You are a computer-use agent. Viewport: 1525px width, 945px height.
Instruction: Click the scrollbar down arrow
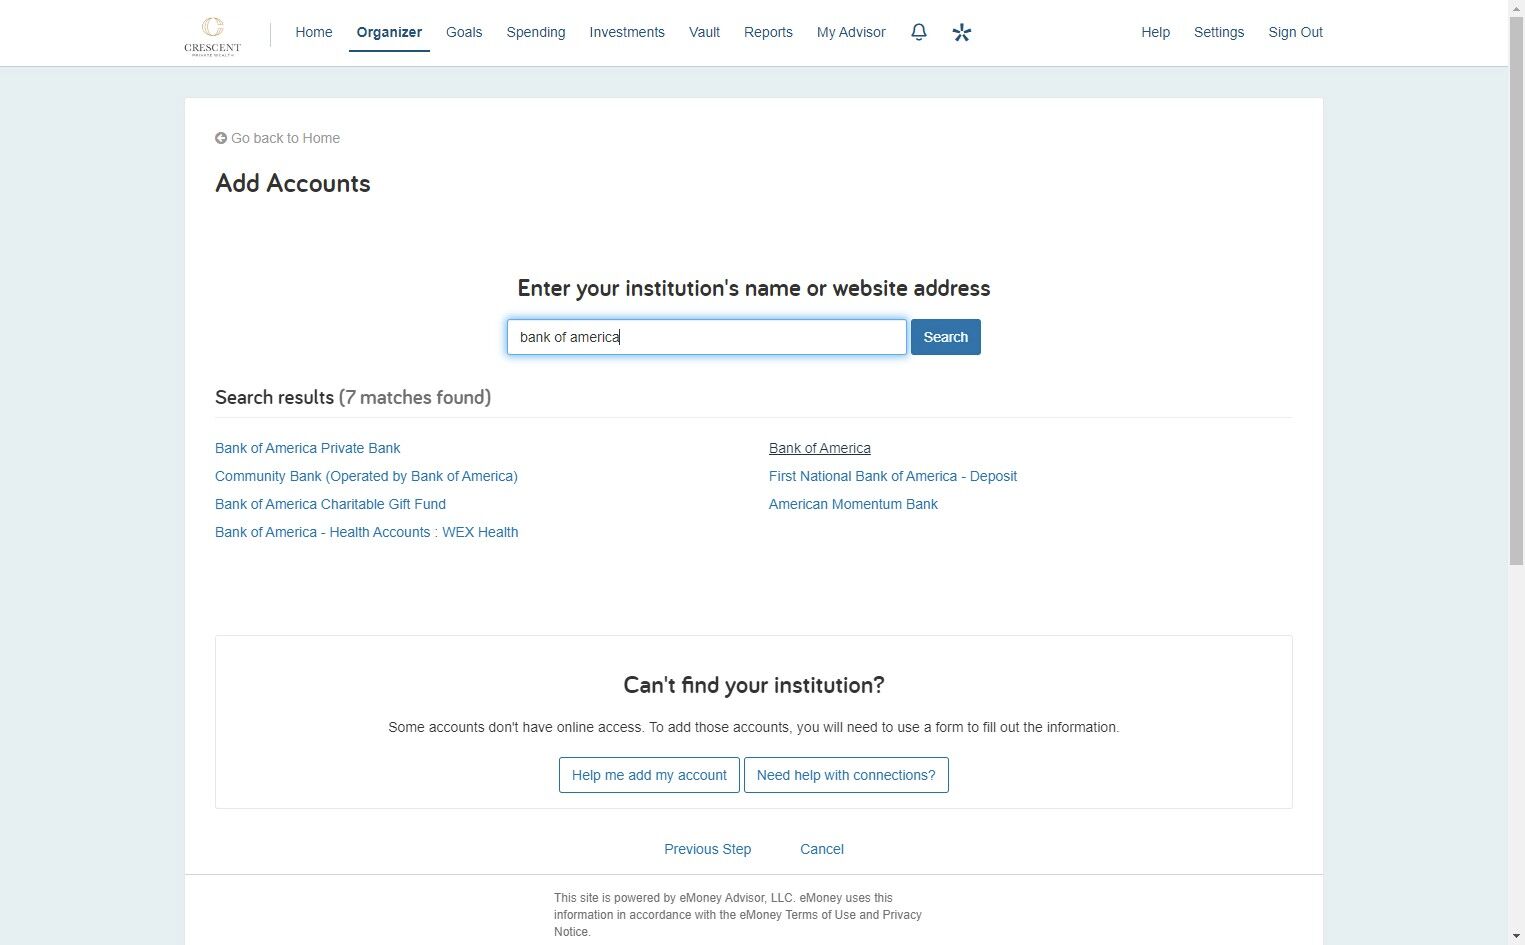pyautogui.click(x=1516, y=937)
